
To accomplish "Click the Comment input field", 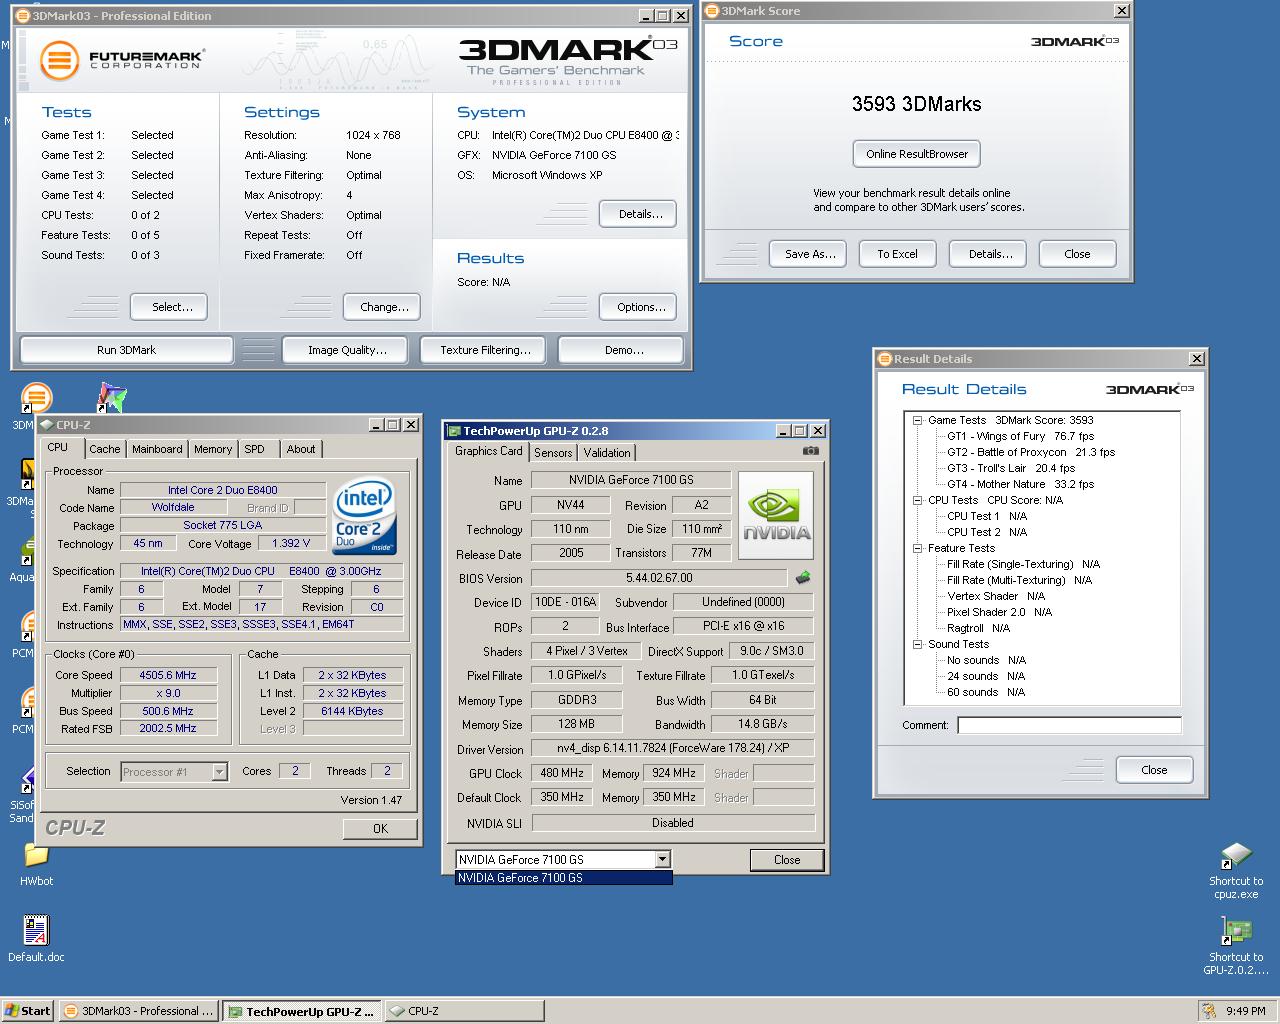I will (1069, 725).
